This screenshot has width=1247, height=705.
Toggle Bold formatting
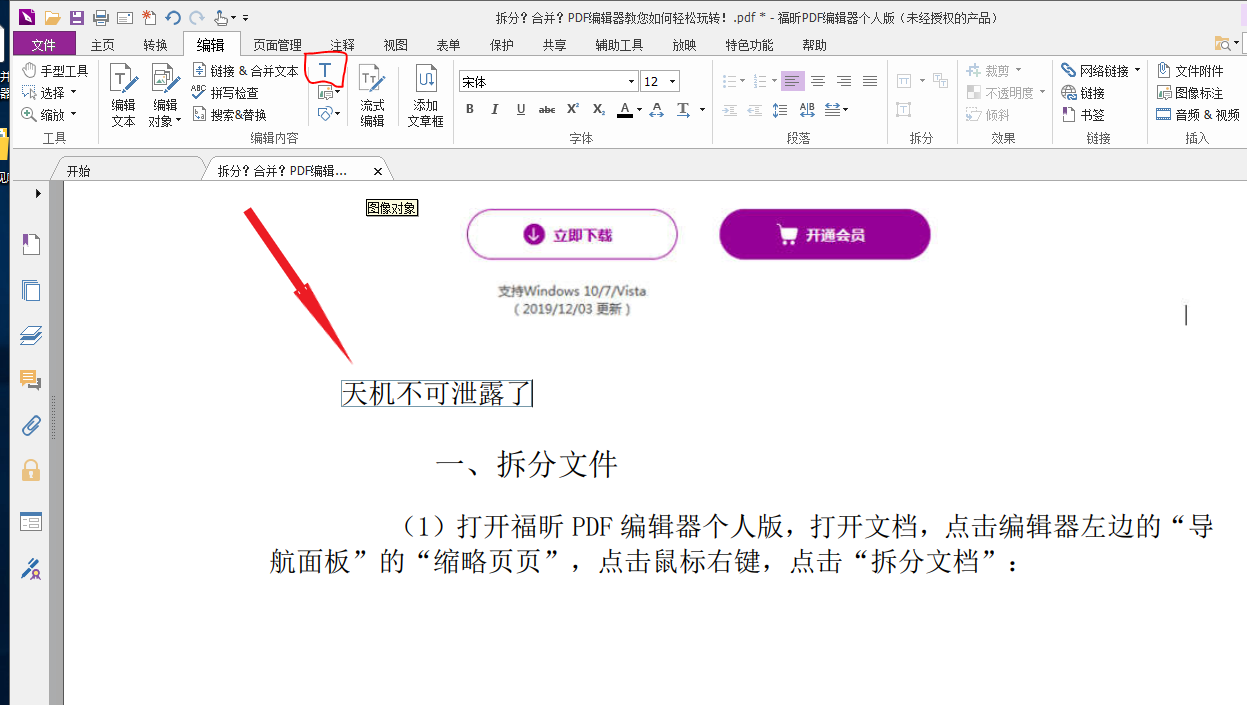click(469, 109)
